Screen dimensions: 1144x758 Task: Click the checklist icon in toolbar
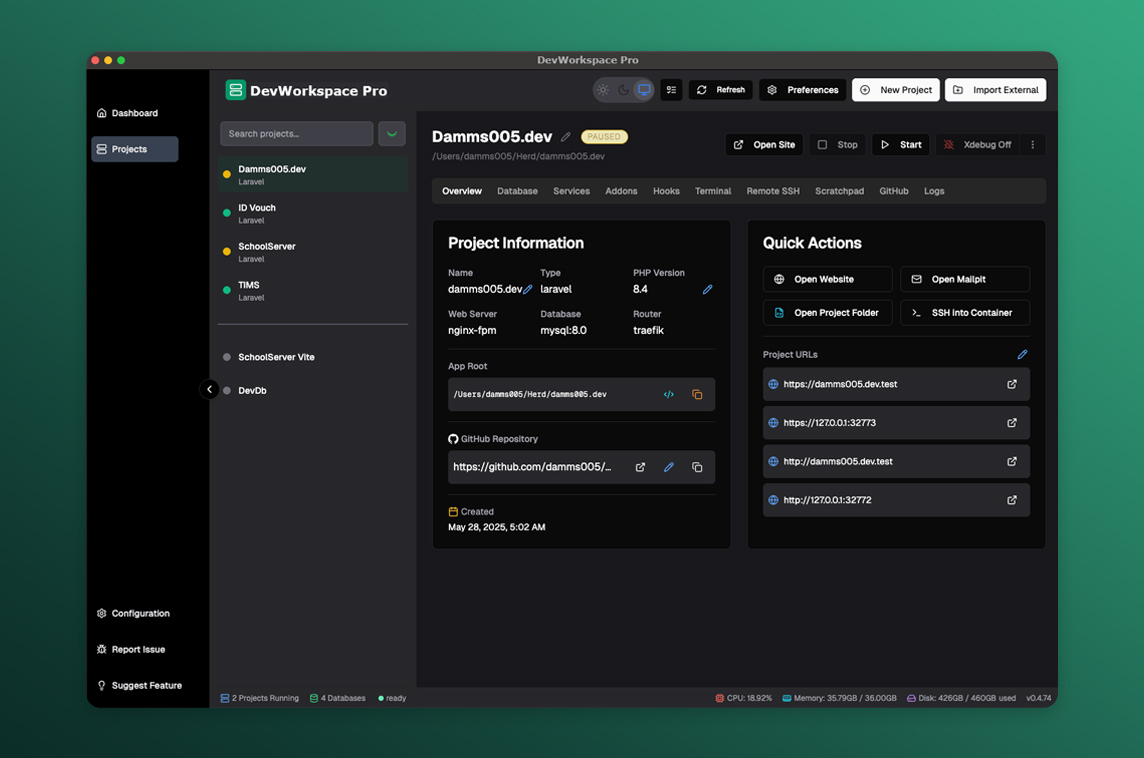point(671,90)
